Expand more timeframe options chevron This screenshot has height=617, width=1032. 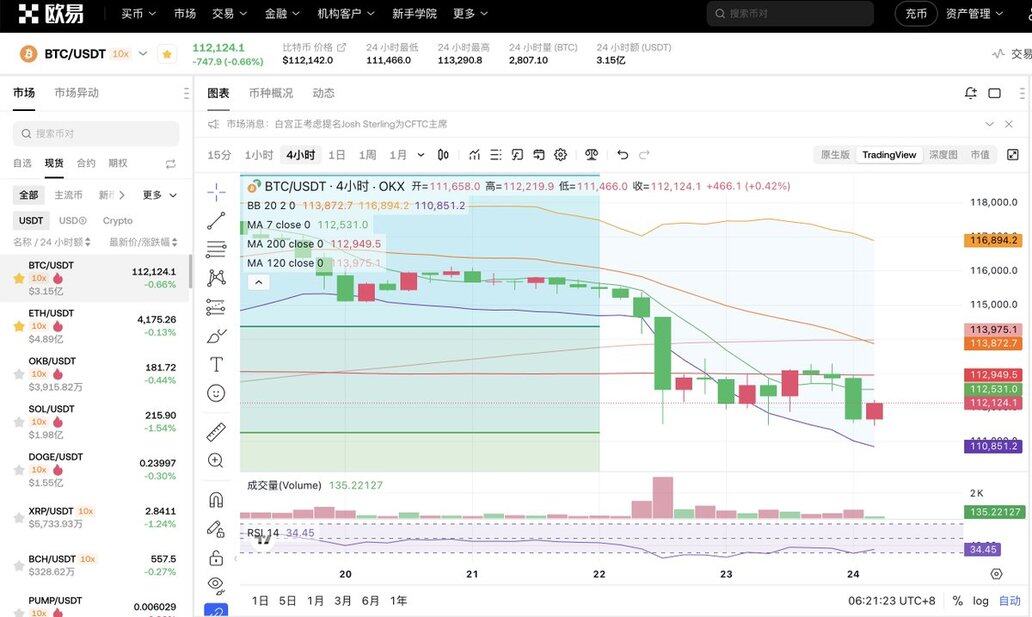coord(421,155)
